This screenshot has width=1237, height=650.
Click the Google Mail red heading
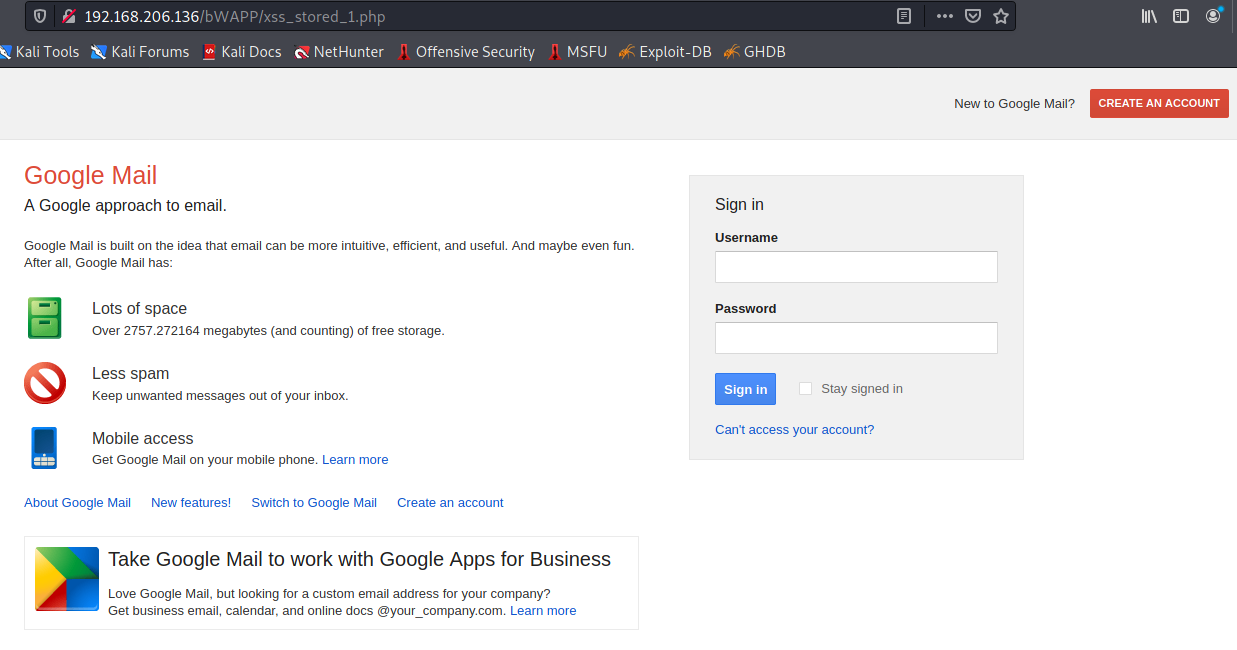click(90, 175)
